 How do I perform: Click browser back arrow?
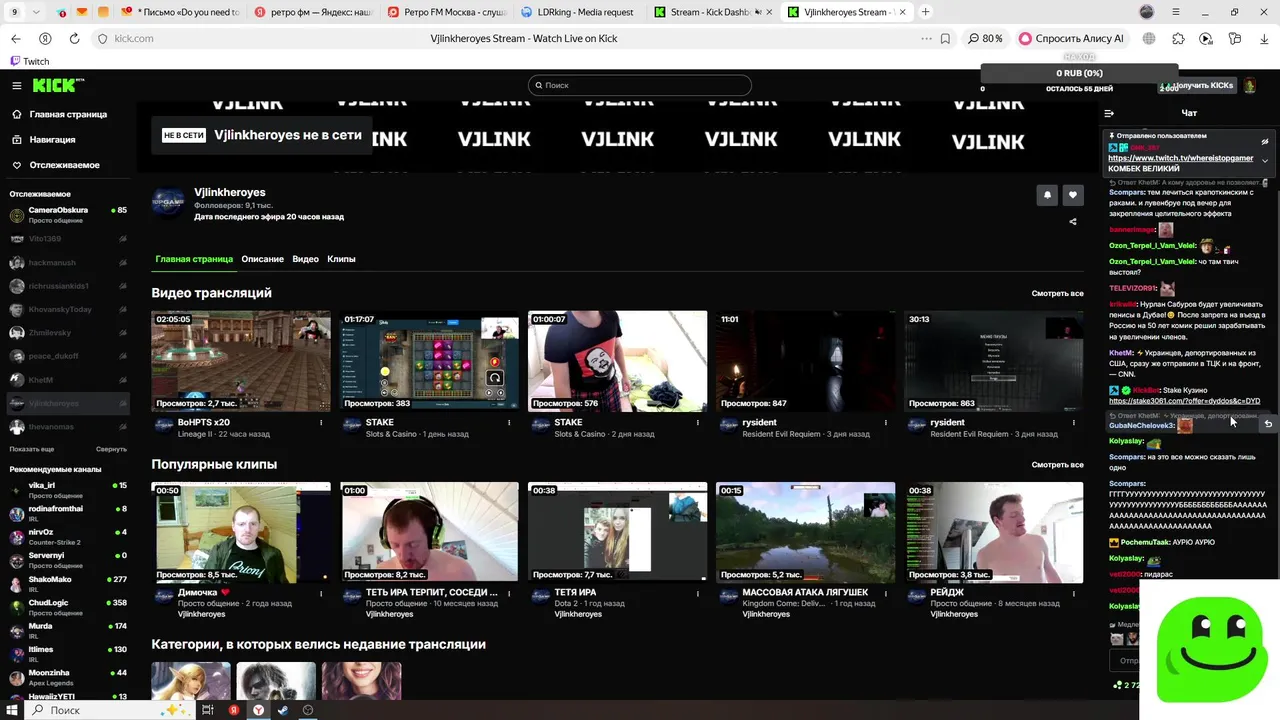(15, 38)
